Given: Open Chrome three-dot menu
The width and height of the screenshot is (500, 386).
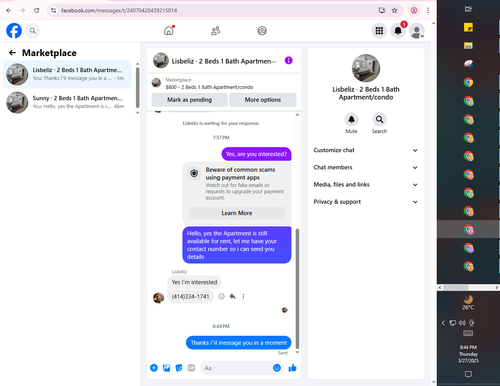Looking at the screenshot, I should click(428, 10).
